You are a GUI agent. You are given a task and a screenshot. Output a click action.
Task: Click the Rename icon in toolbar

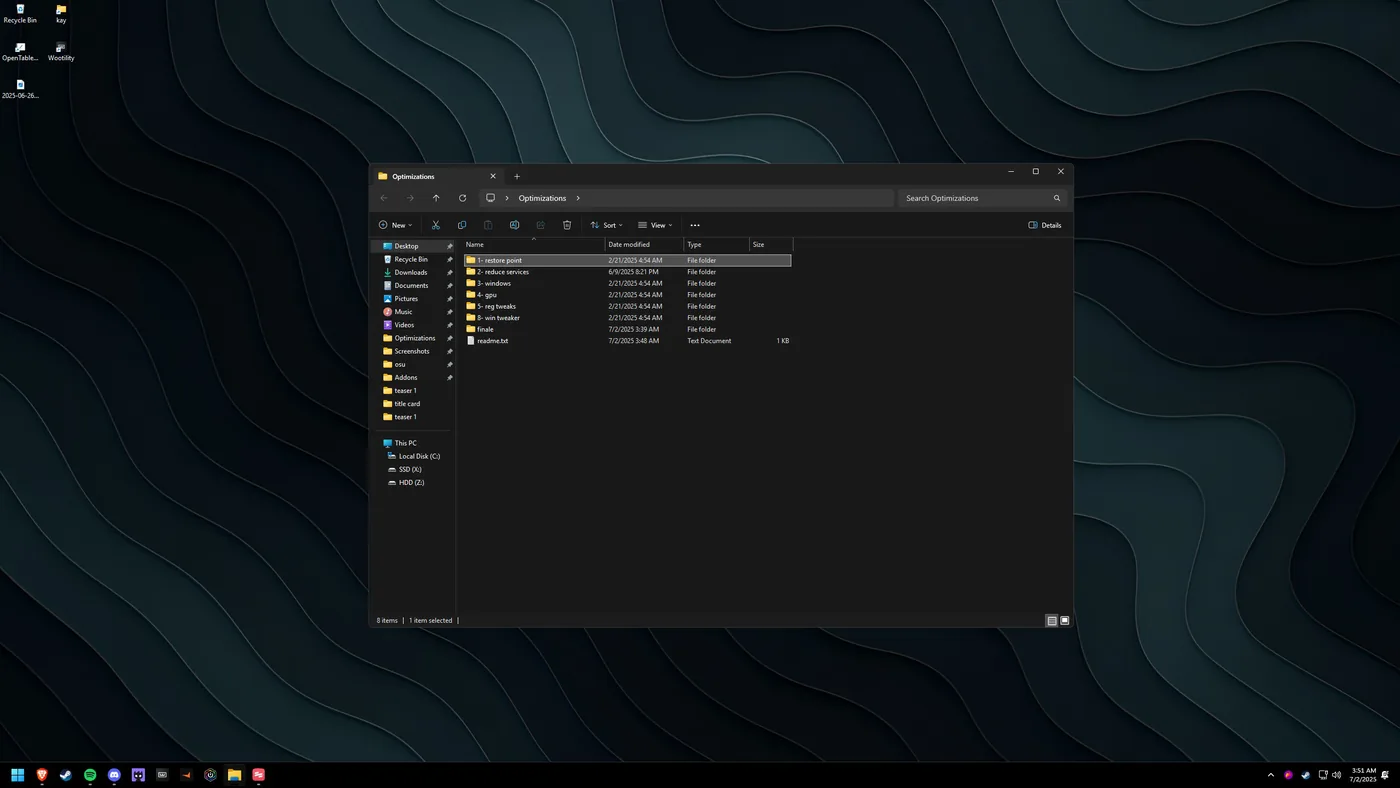click(x=514, y=225)
